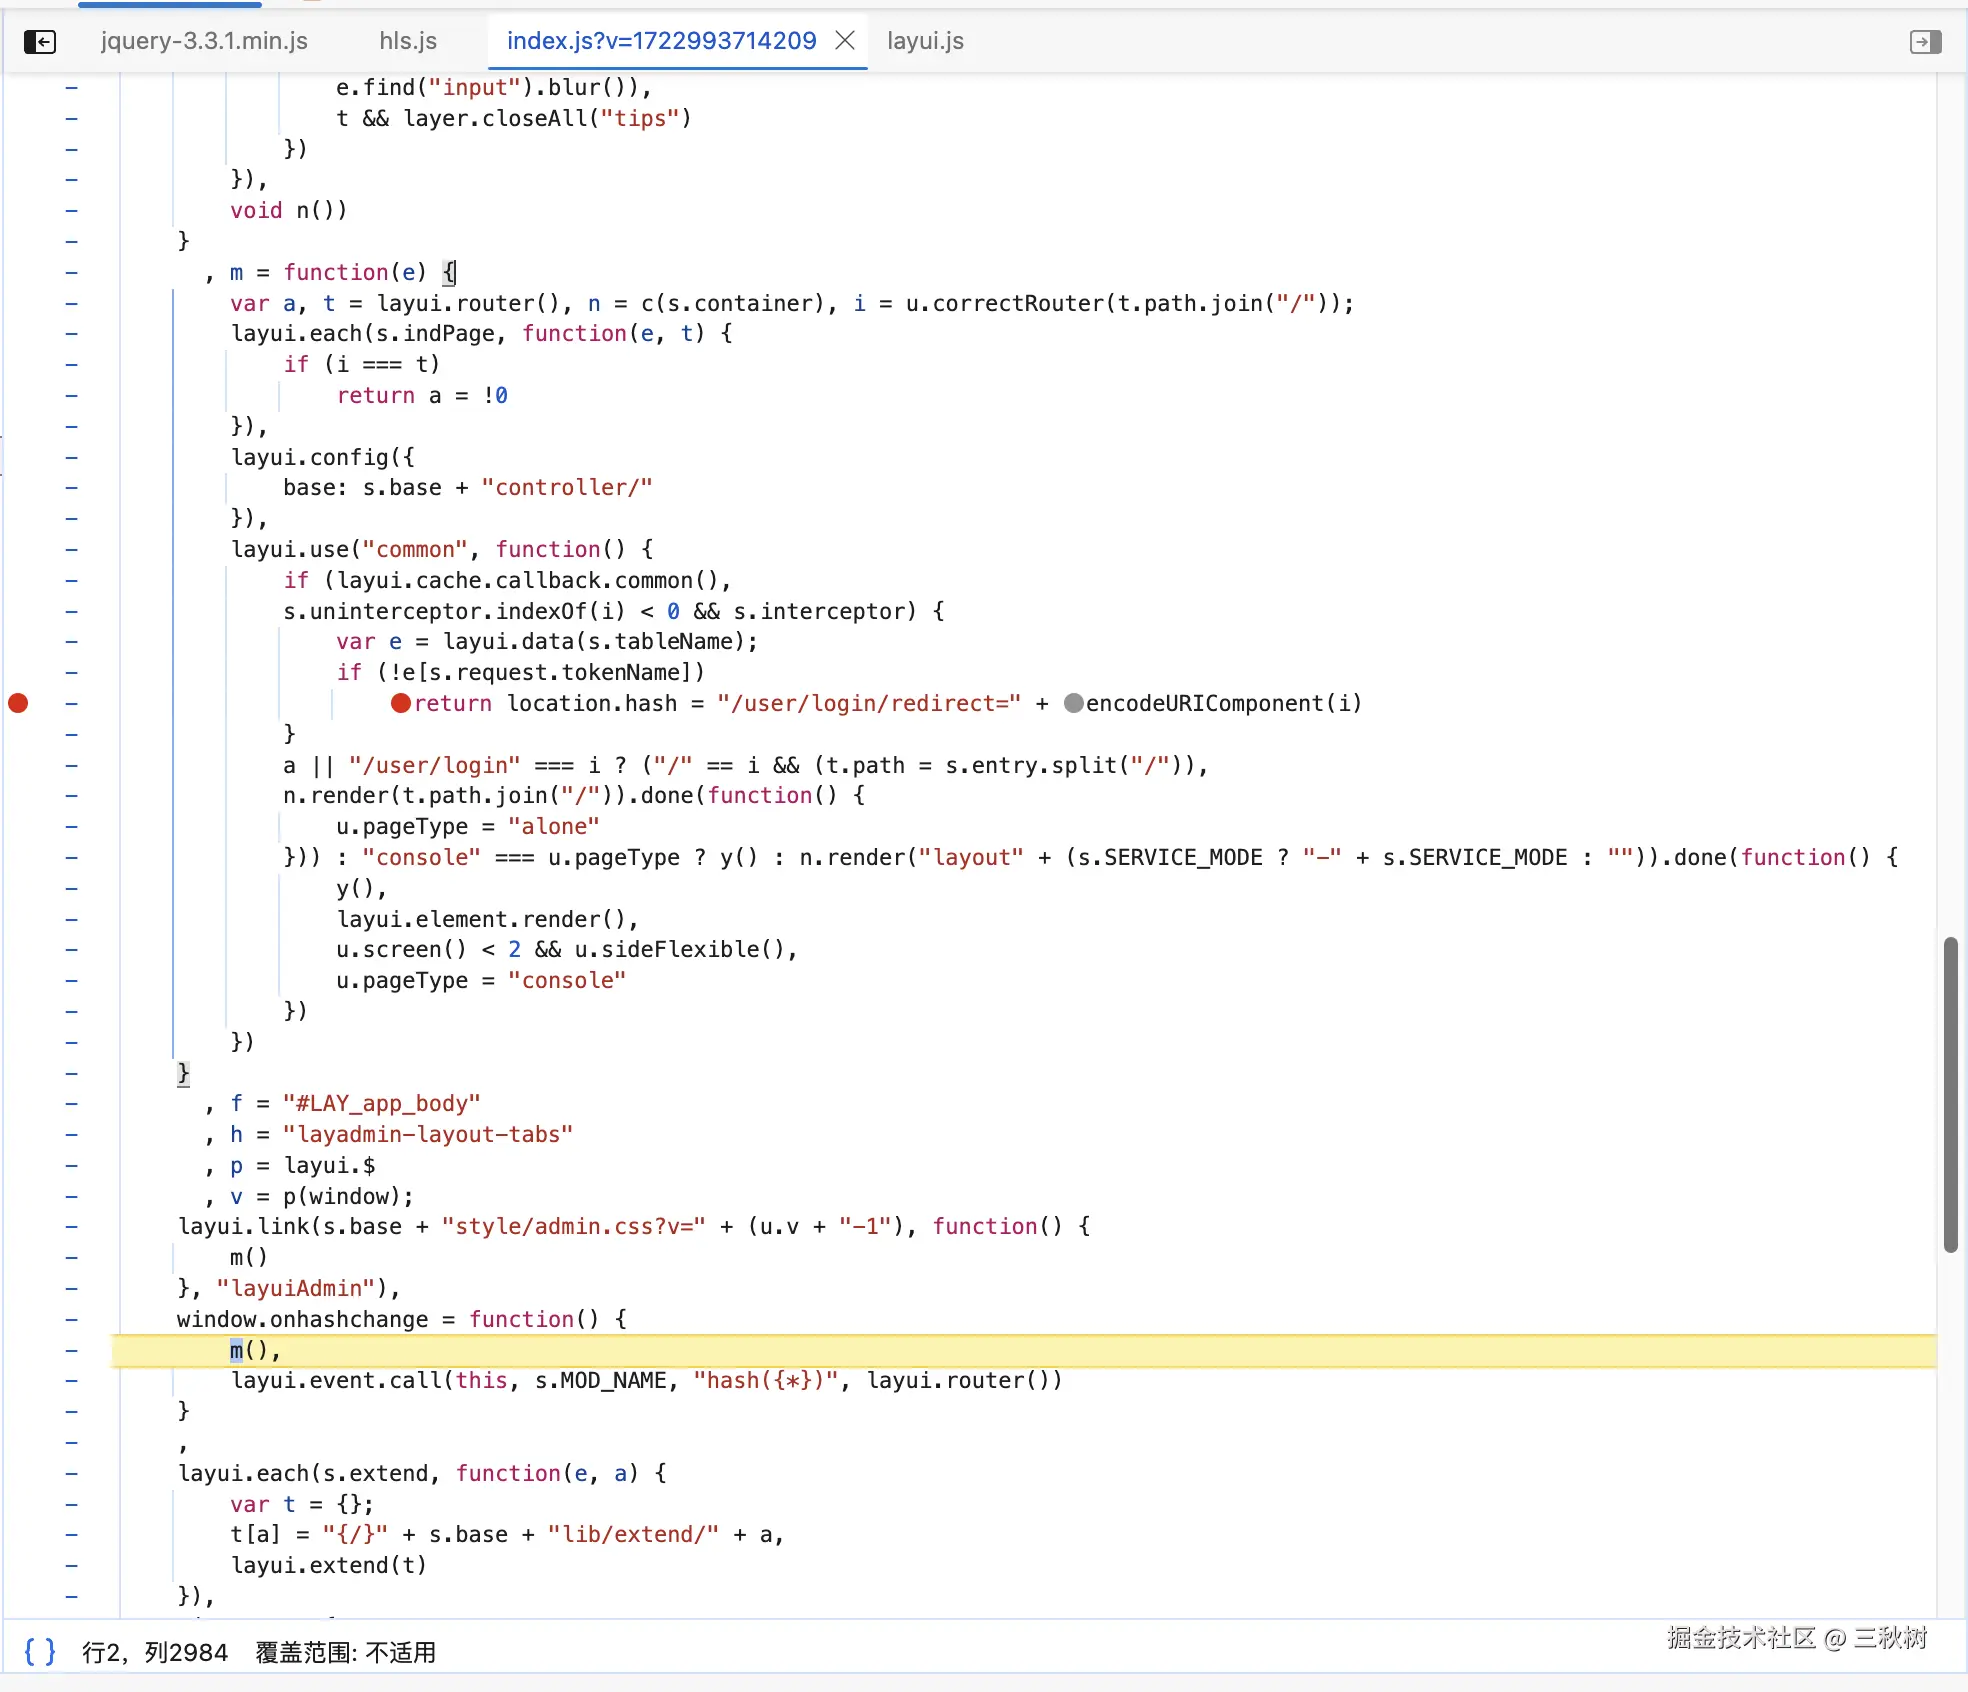Click the highlighted m() call line

[x=254, y=1350]
